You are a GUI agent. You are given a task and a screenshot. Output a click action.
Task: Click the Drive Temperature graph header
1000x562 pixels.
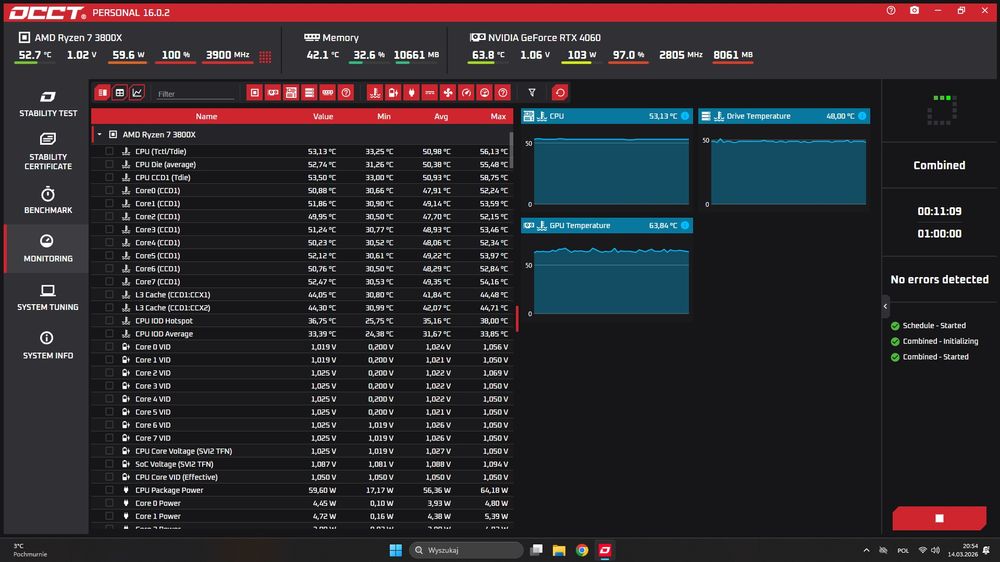784,116
